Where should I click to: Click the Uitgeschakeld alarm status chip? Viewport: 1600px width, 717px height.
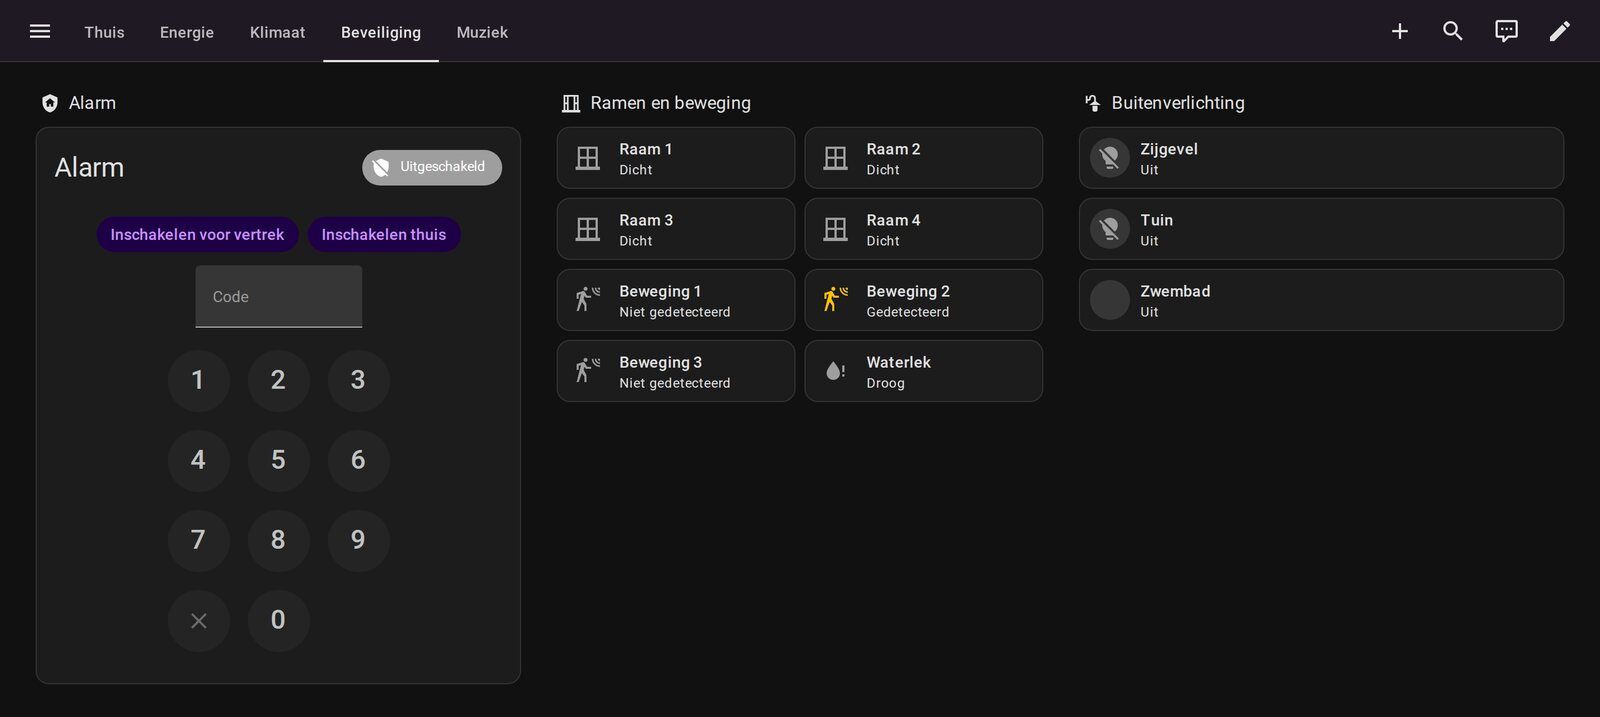tap(432, 167)
